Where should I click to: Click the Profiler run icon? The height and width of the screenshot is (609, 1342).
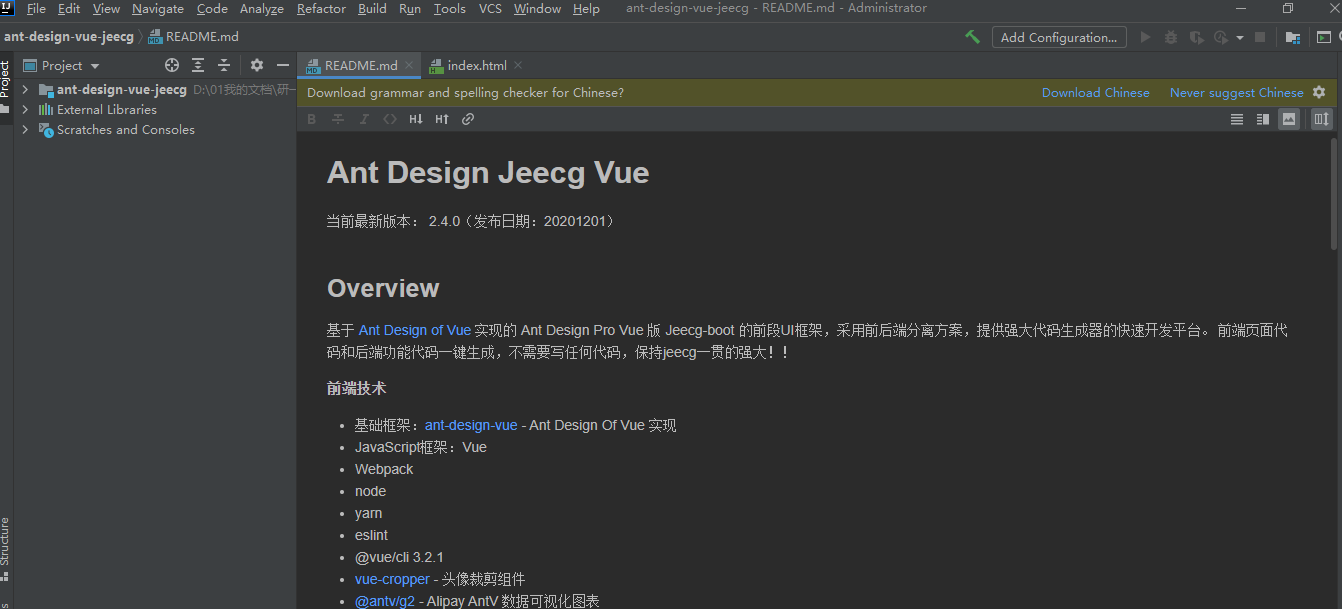(1220, 37)
